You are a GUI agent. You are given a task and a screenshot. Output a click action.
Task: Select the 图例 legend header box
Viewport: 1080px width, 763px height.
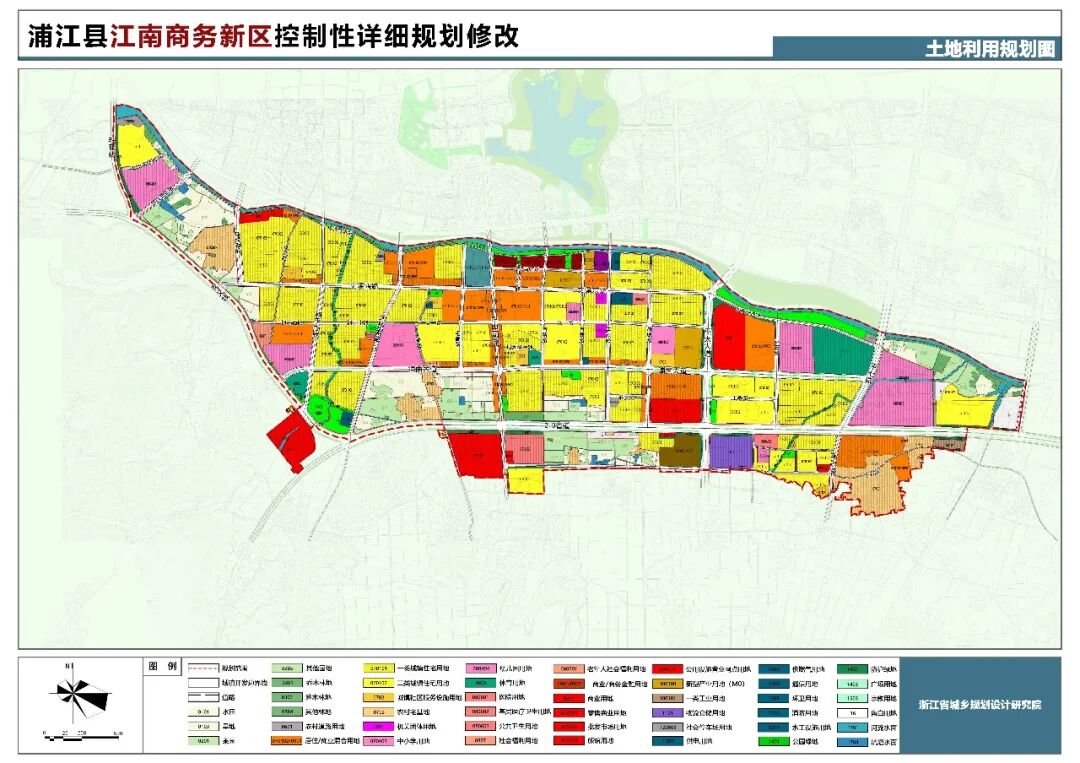coord(160,666)
